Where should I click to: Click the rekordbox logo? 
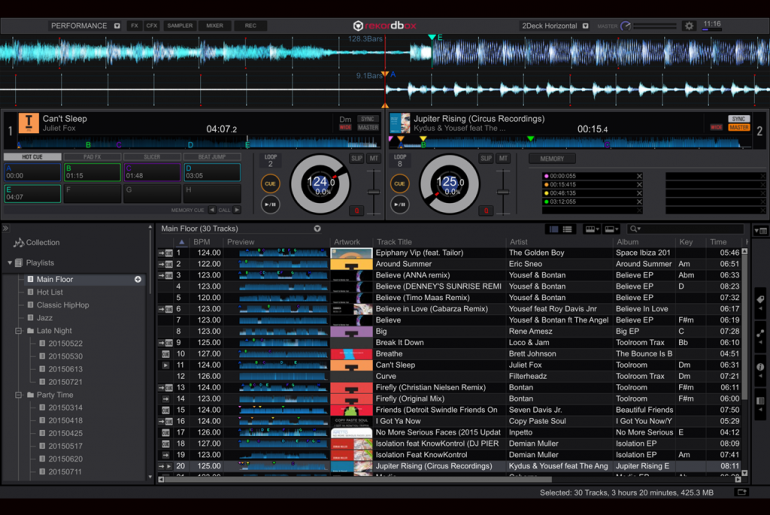pyautogui.click(x=385, y=26)
